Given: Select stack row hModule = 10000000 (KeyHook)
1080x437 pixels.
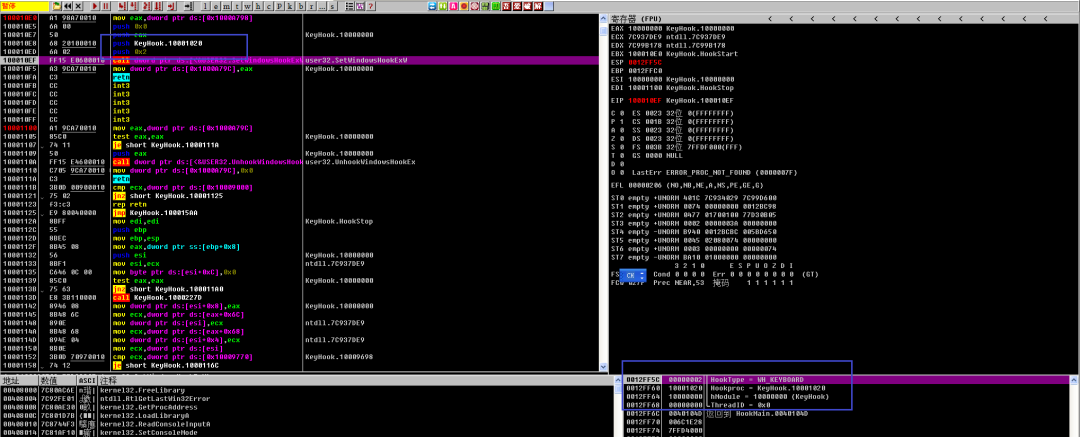Looking at the screenshot, I should coord(847,396).
